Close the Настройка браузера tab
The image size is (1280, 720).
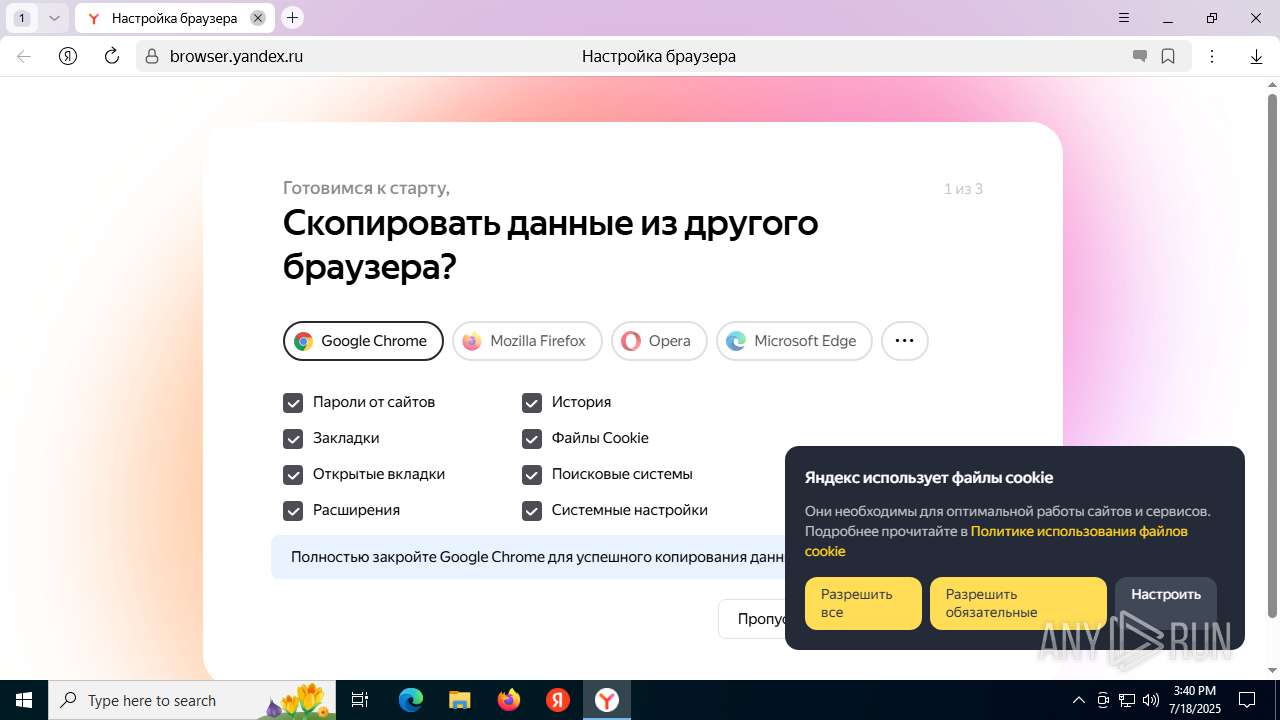[x=257, y=18]
